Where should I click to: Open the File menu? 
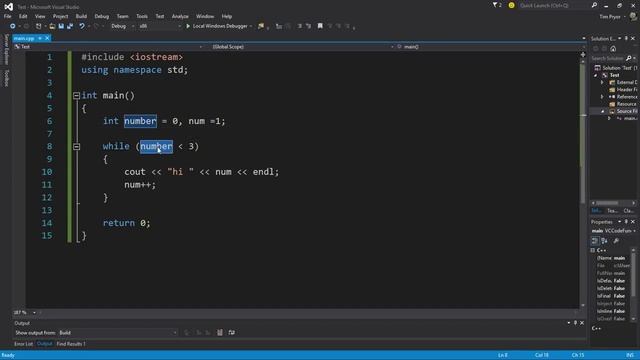click(7, 16)
